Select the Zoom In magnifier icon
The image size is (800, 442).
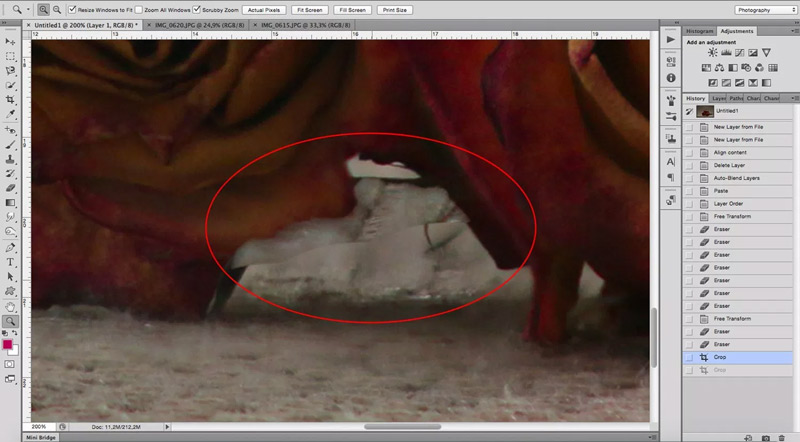(x=44, y=9)
